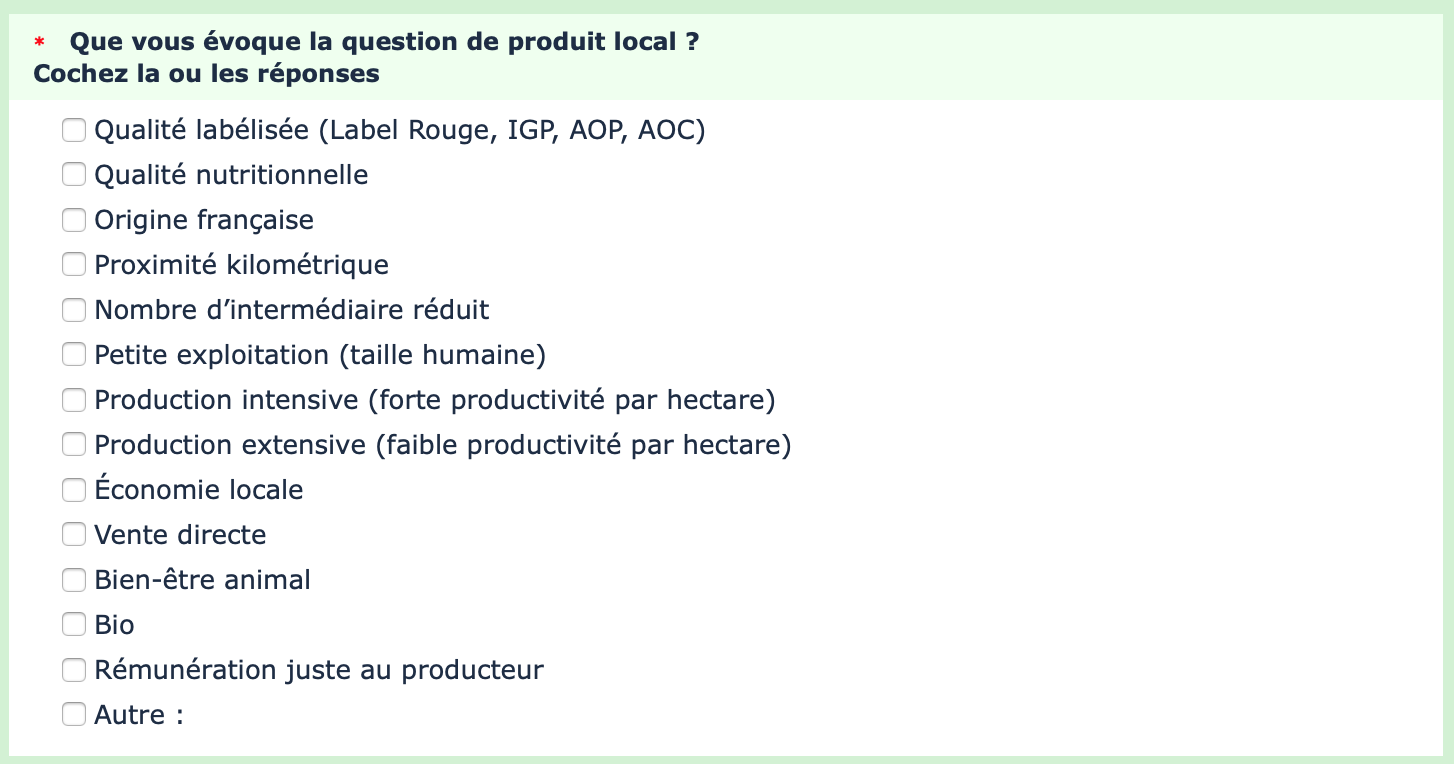
Task: Enable the 'Proximité kilométrique' checkbox
Action: click(74, 265)
